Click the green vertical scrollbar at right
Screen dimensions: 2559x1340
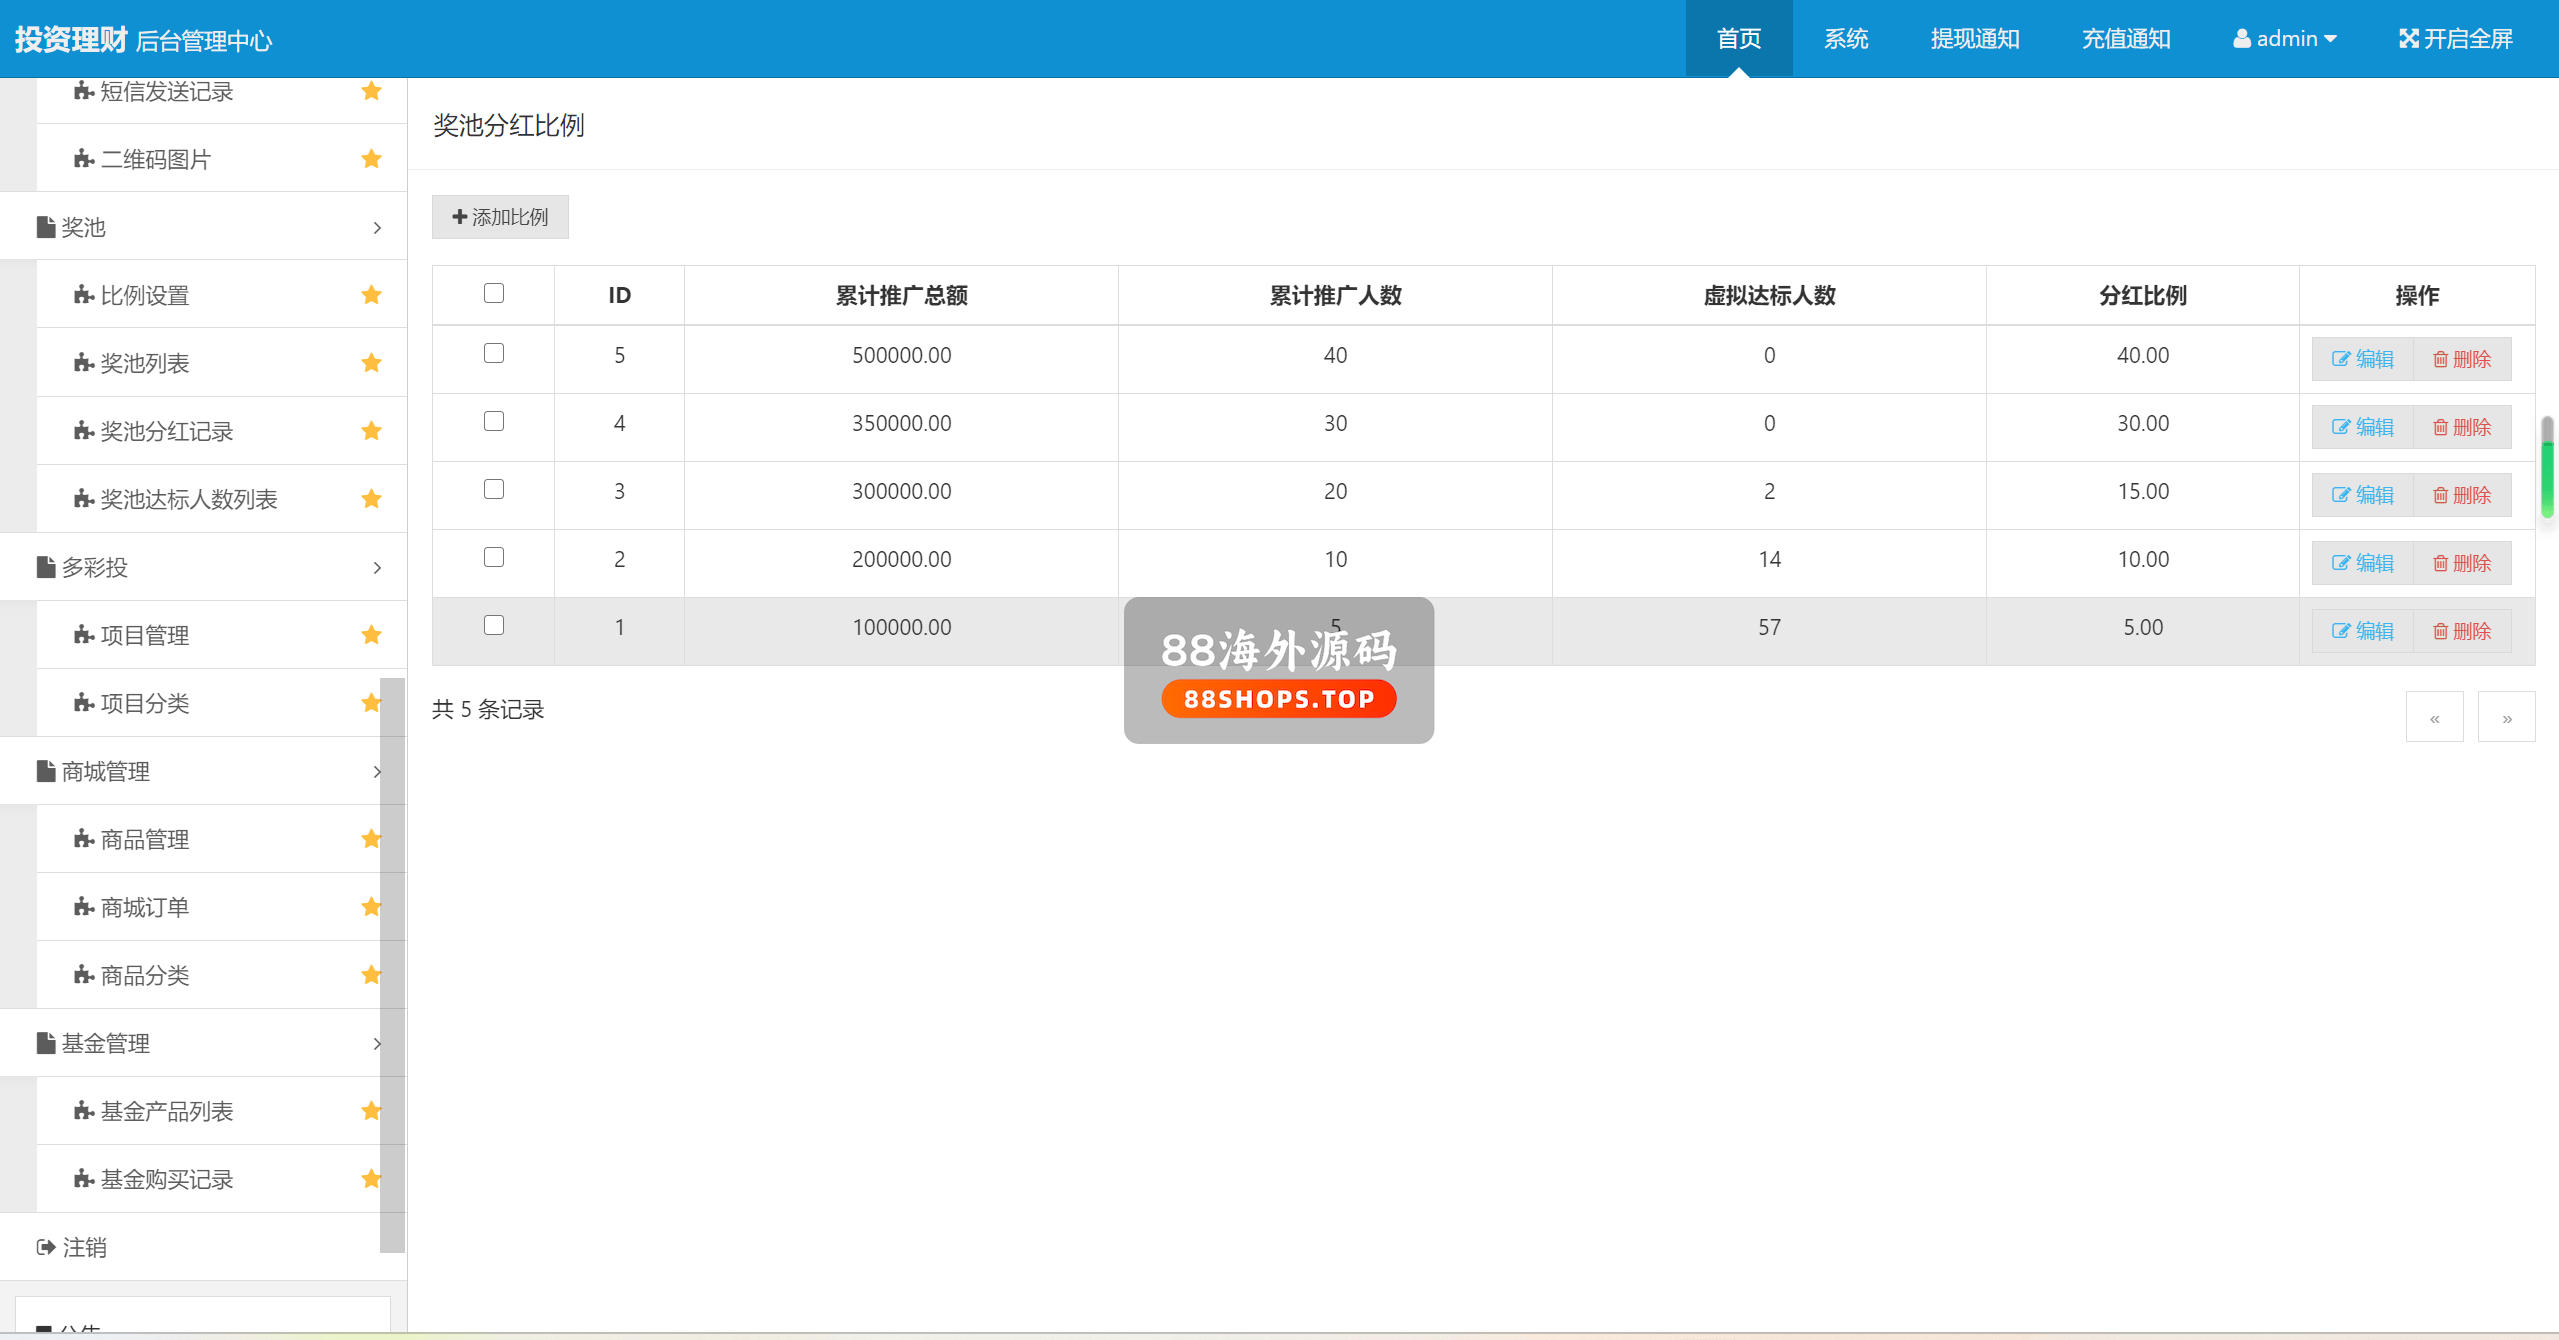(x=2547, y=478)
